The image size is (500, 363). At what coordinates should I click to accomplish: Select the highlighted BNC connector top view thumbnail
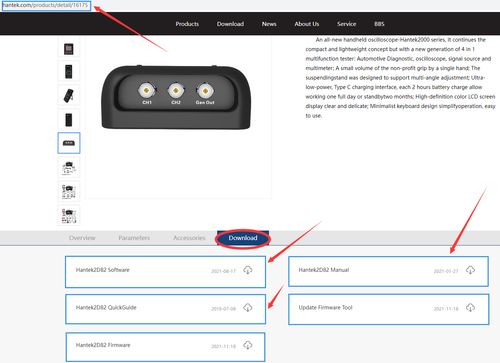coord(69,143)
